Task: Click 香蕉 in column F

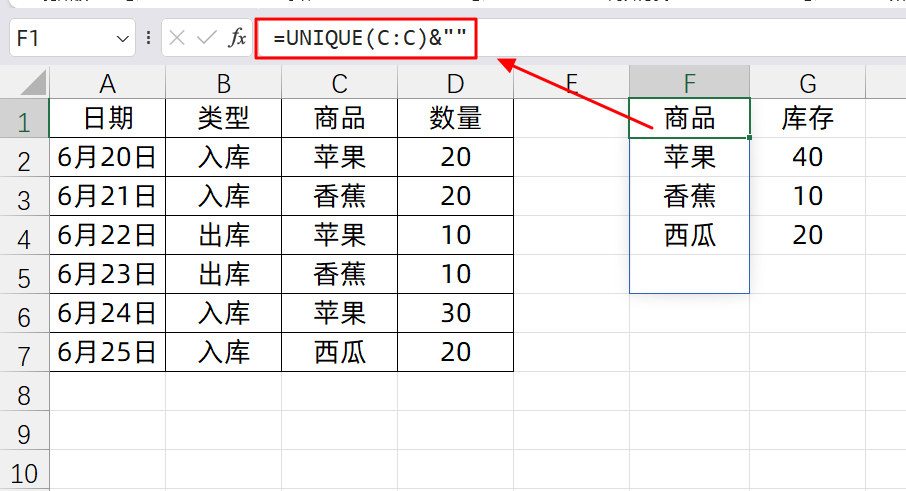Action: tap(689, 196)
